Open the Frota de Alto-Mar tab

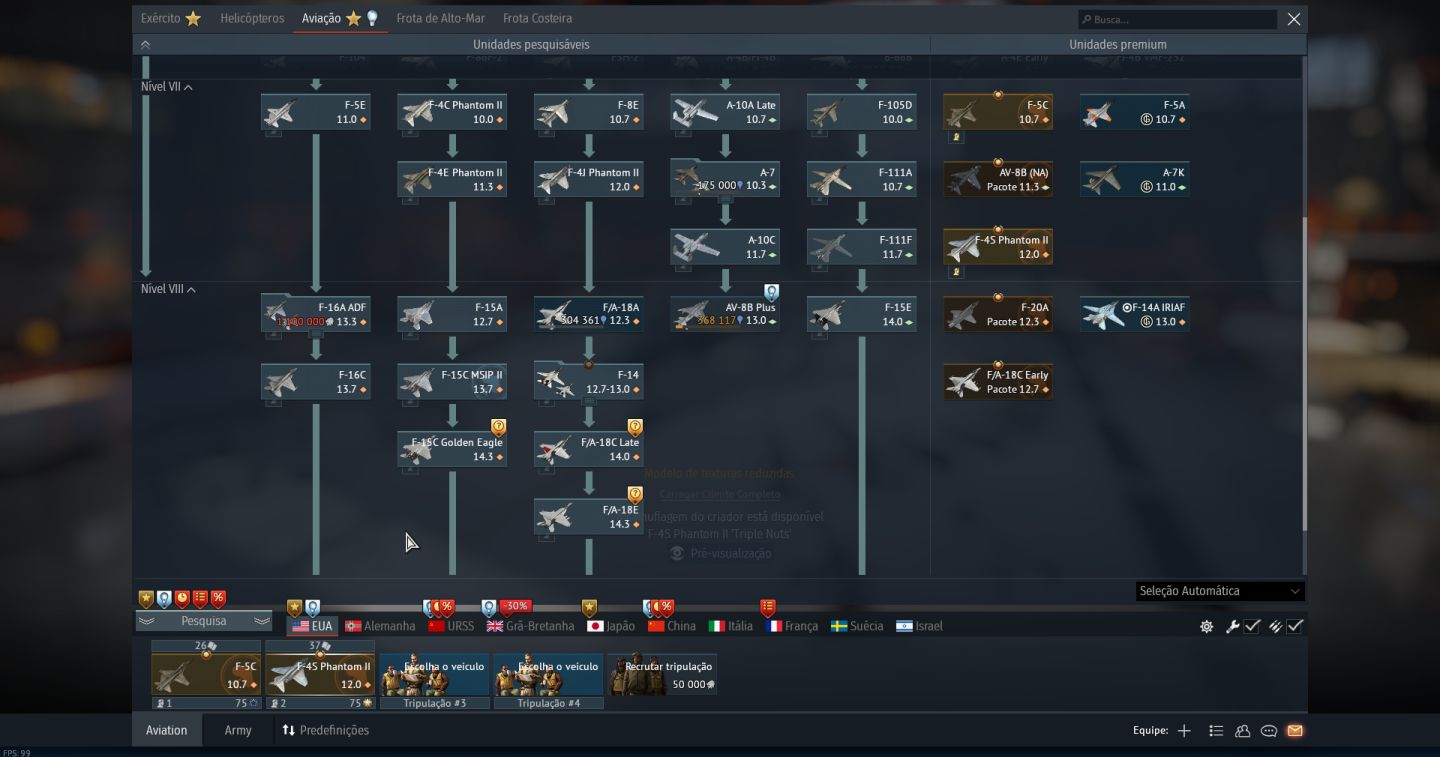(x=440, y=18)
